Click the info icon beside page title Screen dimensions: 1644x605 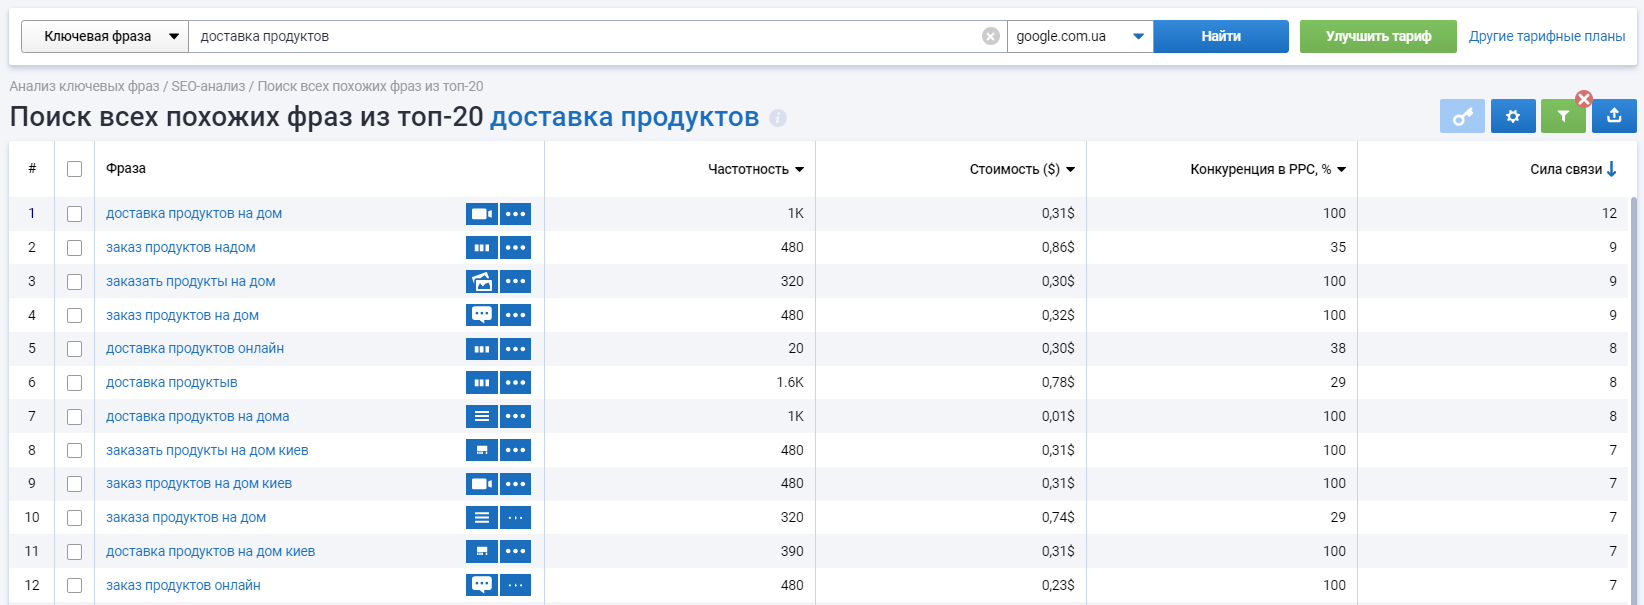coord(778,118)
